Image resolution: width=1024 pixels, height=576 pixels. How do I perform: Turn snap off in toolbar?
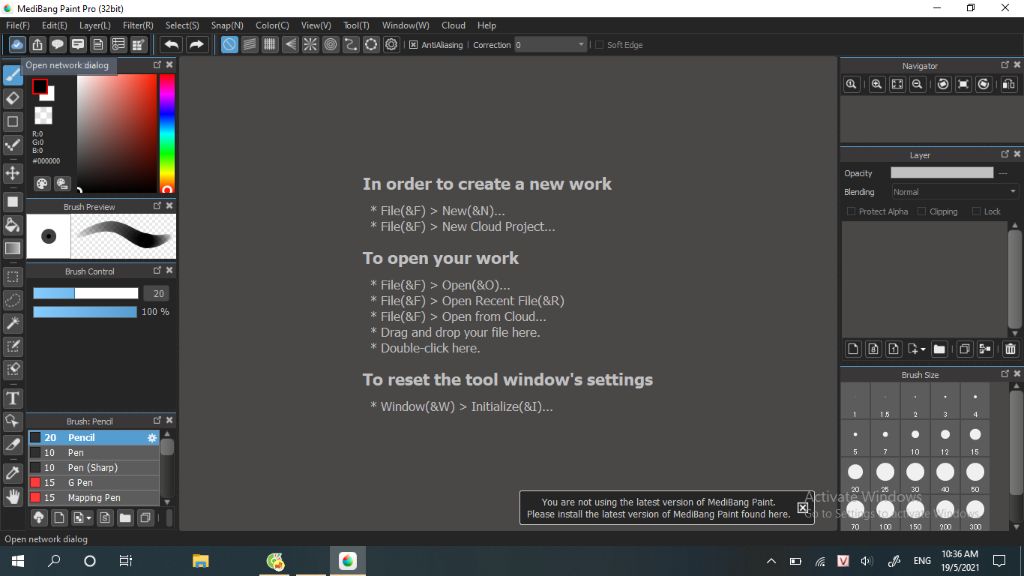click(x=229, y=44)
